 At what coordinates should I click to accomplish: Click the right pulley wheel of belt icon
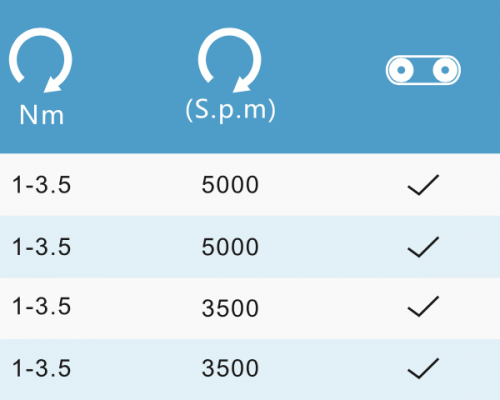[445, 70]
